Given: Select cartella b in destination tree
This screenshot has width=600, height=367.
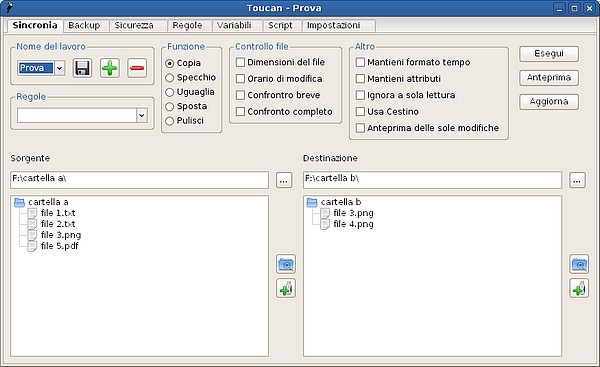Looking at the screenshot, I should [x=341, y=202].
